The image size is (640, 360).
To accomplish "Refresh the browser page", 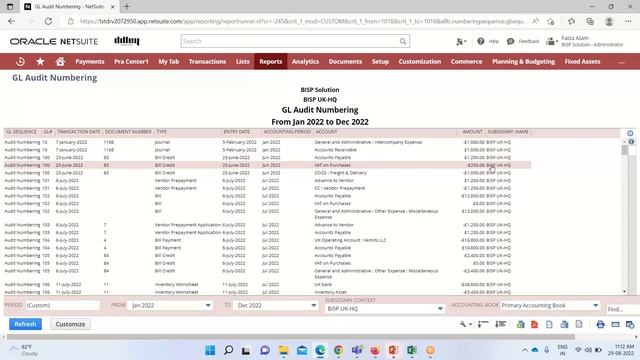I will click(48, 21).
